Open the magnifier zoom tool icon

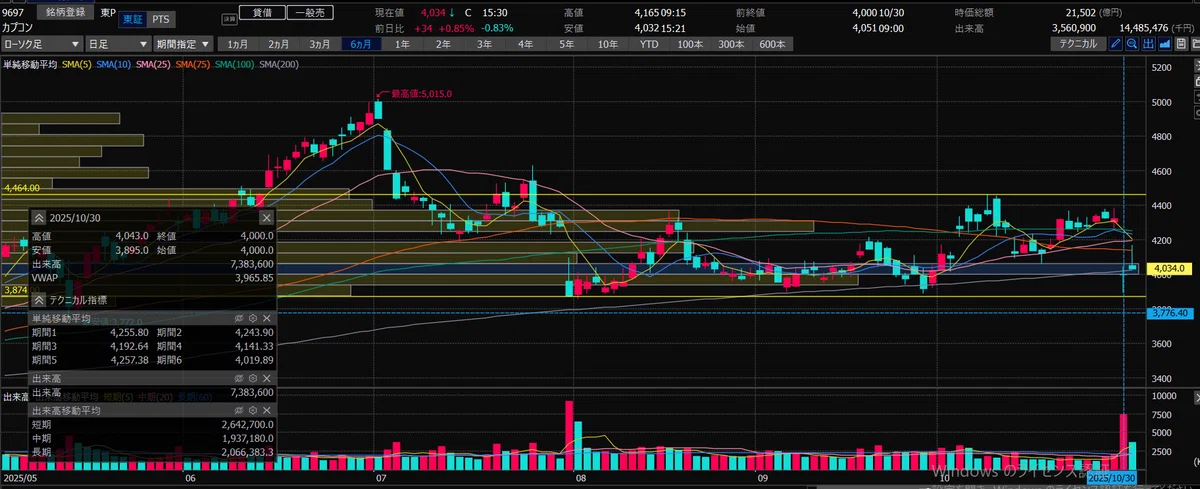pos(1132,44)
